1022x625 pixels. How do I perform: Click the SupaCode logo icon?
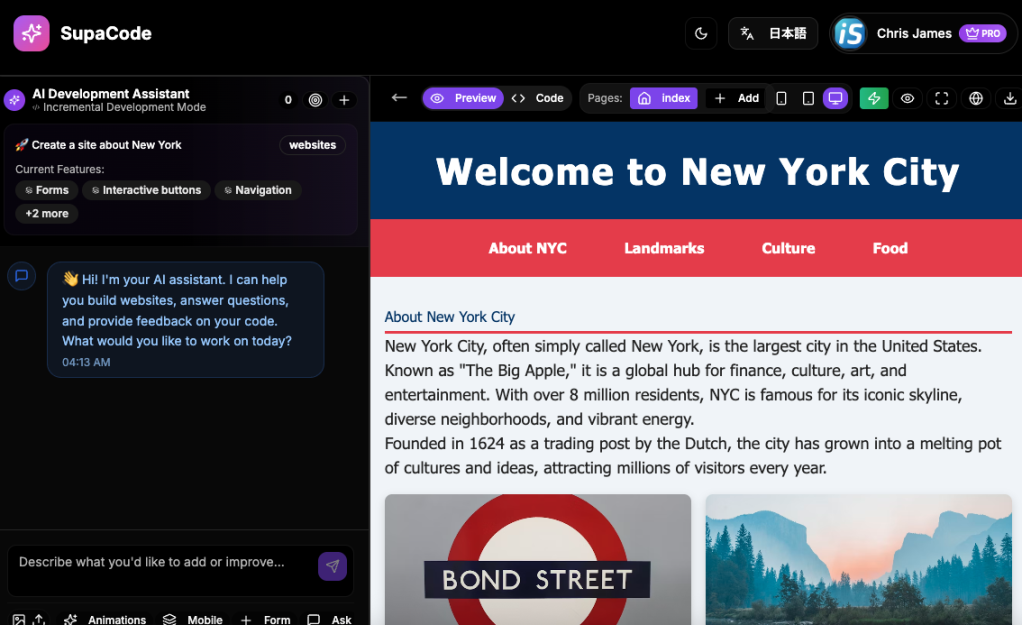(x=31, y=33)
